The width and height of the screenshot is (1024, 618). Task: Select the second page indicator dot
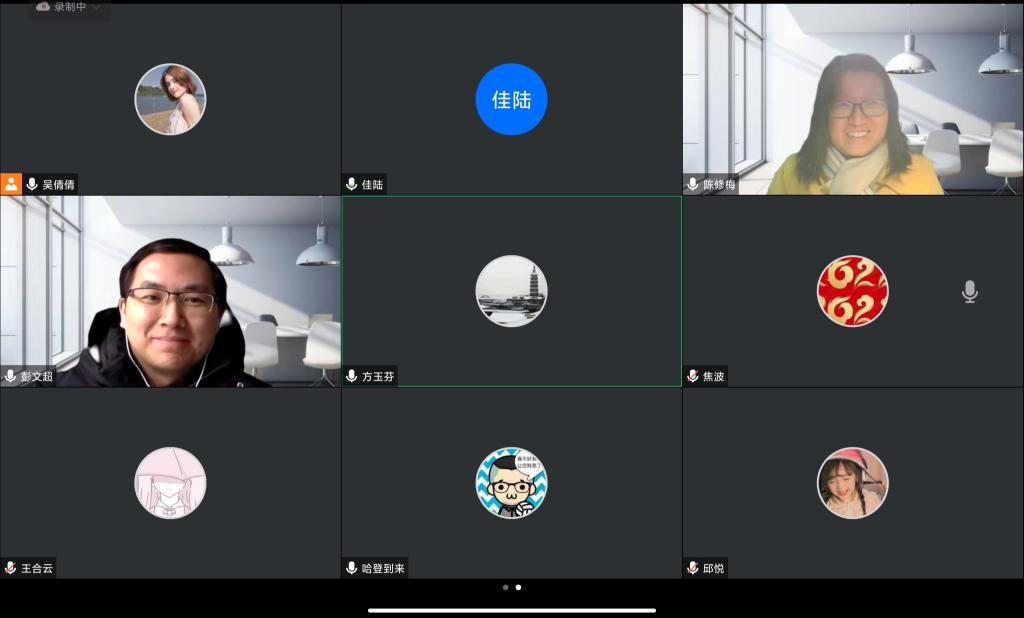(518, 588)
